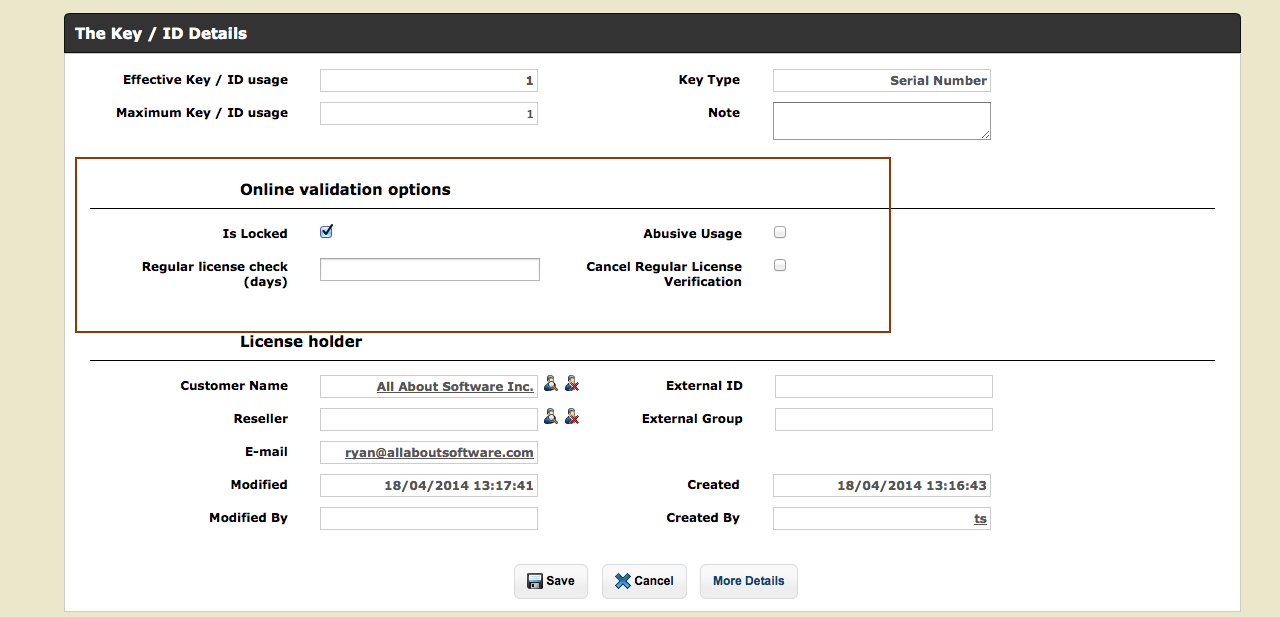Open More Details
The width and height of the screenshot is (1280, 617).
(748, 581)
